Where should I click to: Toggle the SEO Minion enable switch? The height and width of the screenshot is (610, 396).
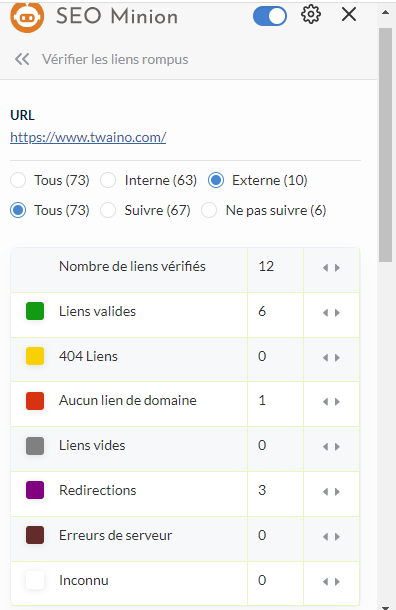270,16
